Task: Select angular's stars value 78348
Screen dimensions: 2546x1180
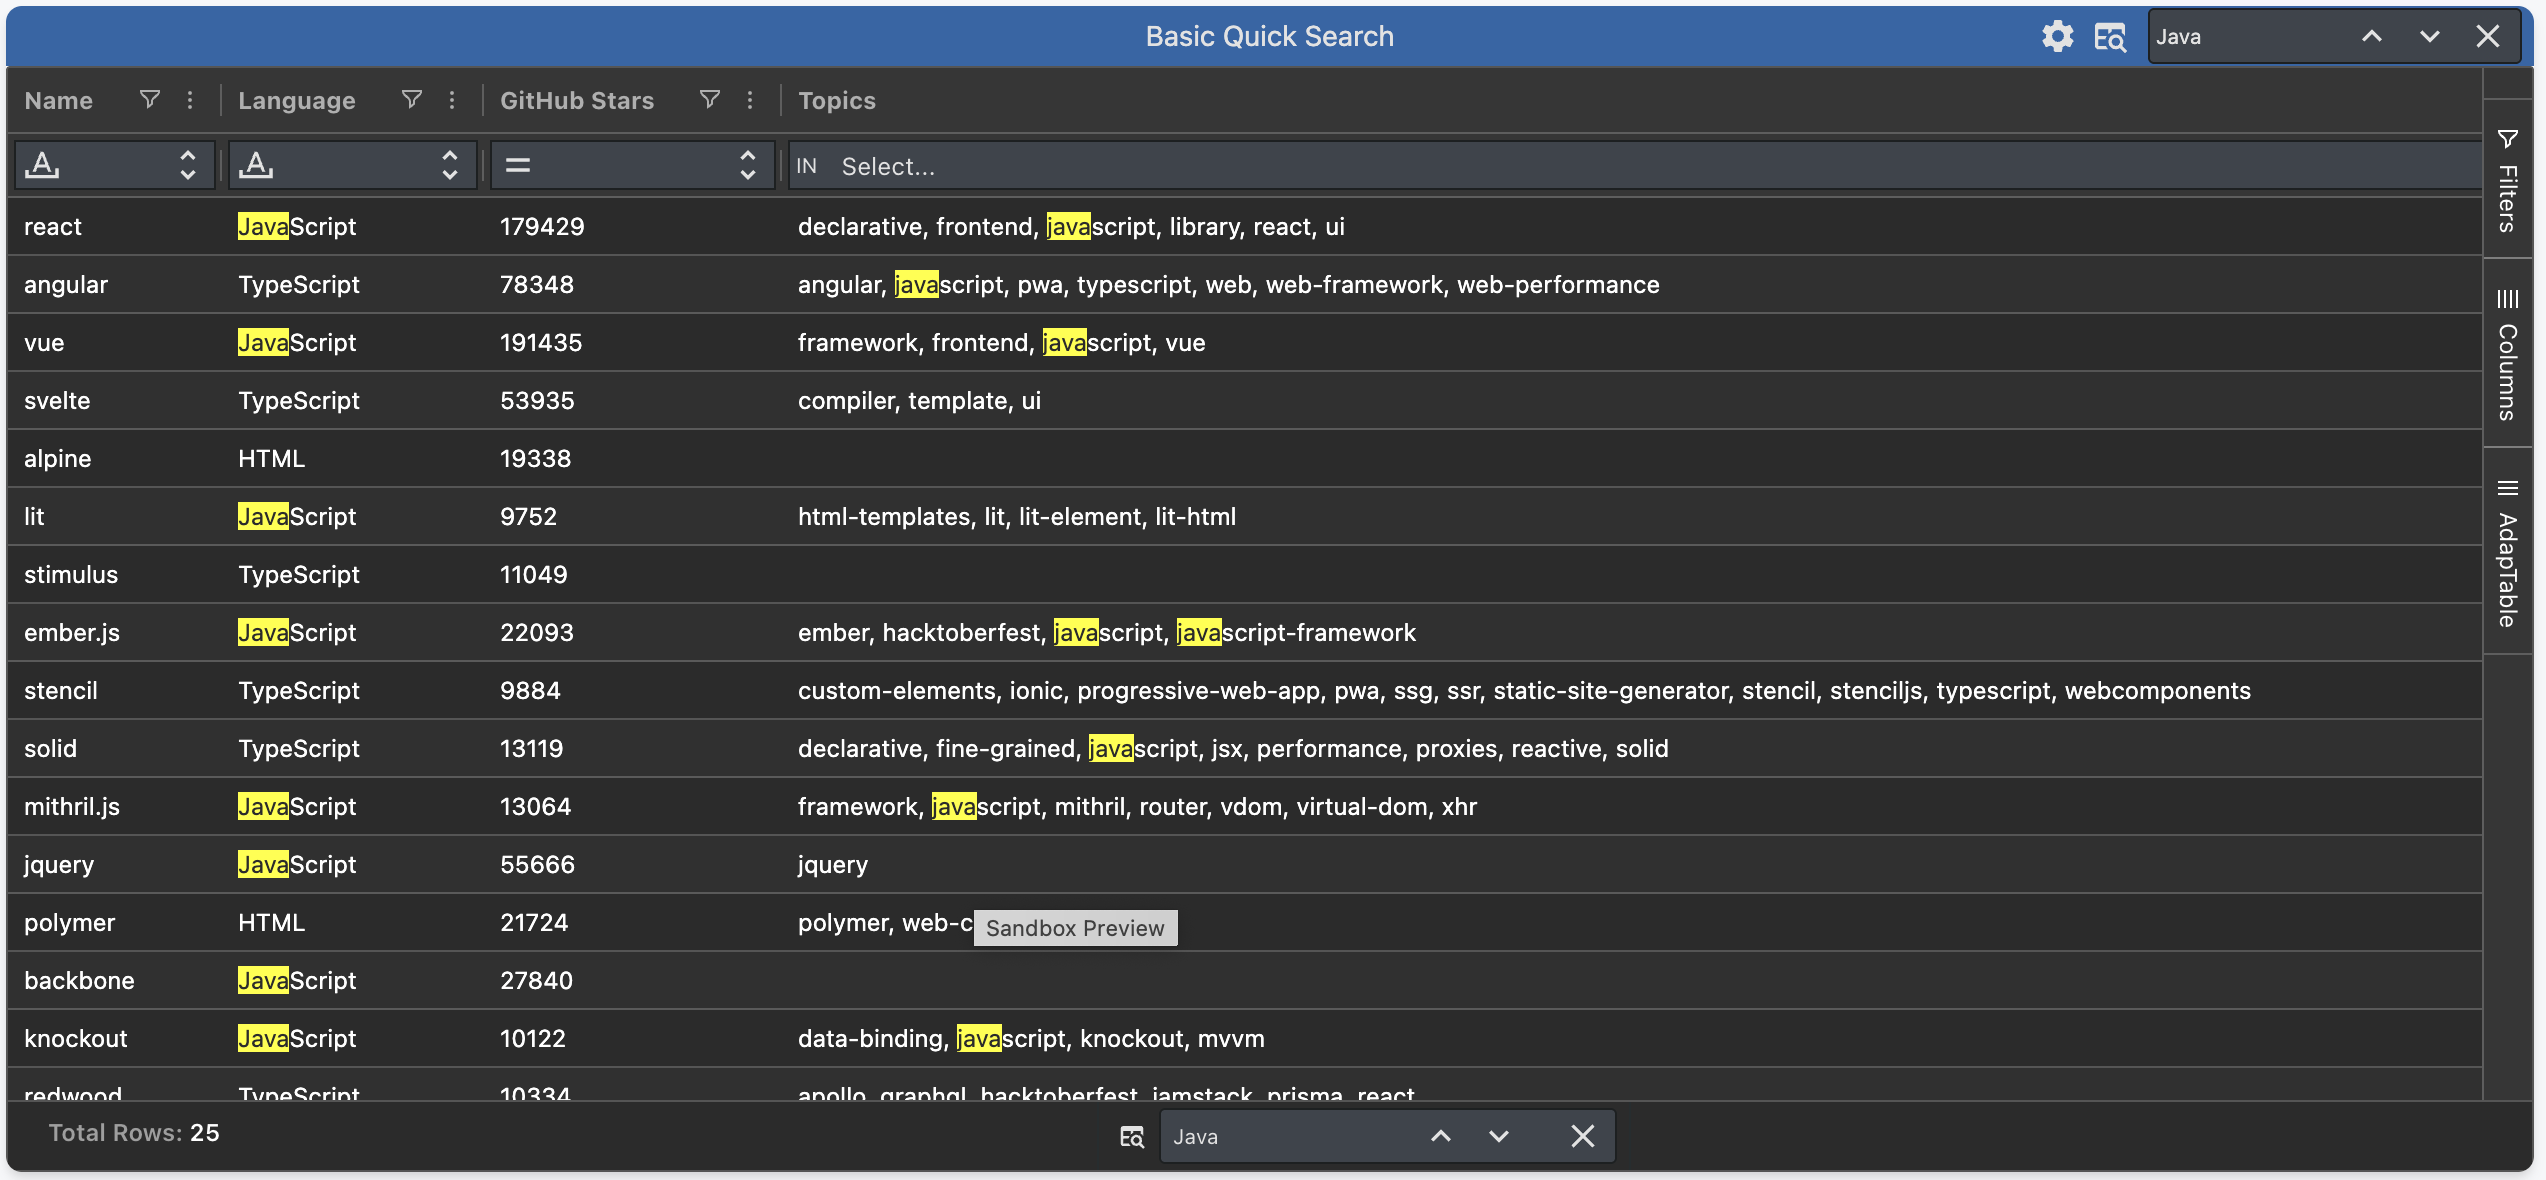Action: pyautogui.click(x=537, y=285)
